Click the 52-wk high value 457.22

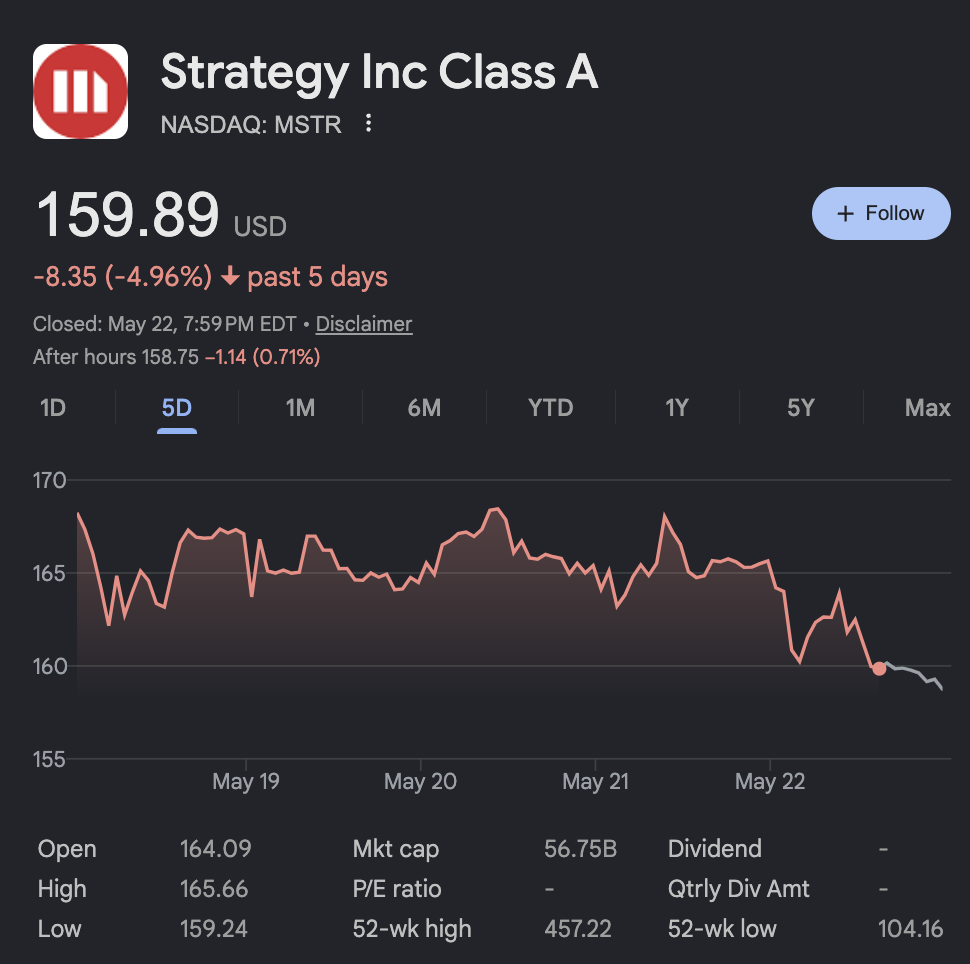tap(578, 928)
